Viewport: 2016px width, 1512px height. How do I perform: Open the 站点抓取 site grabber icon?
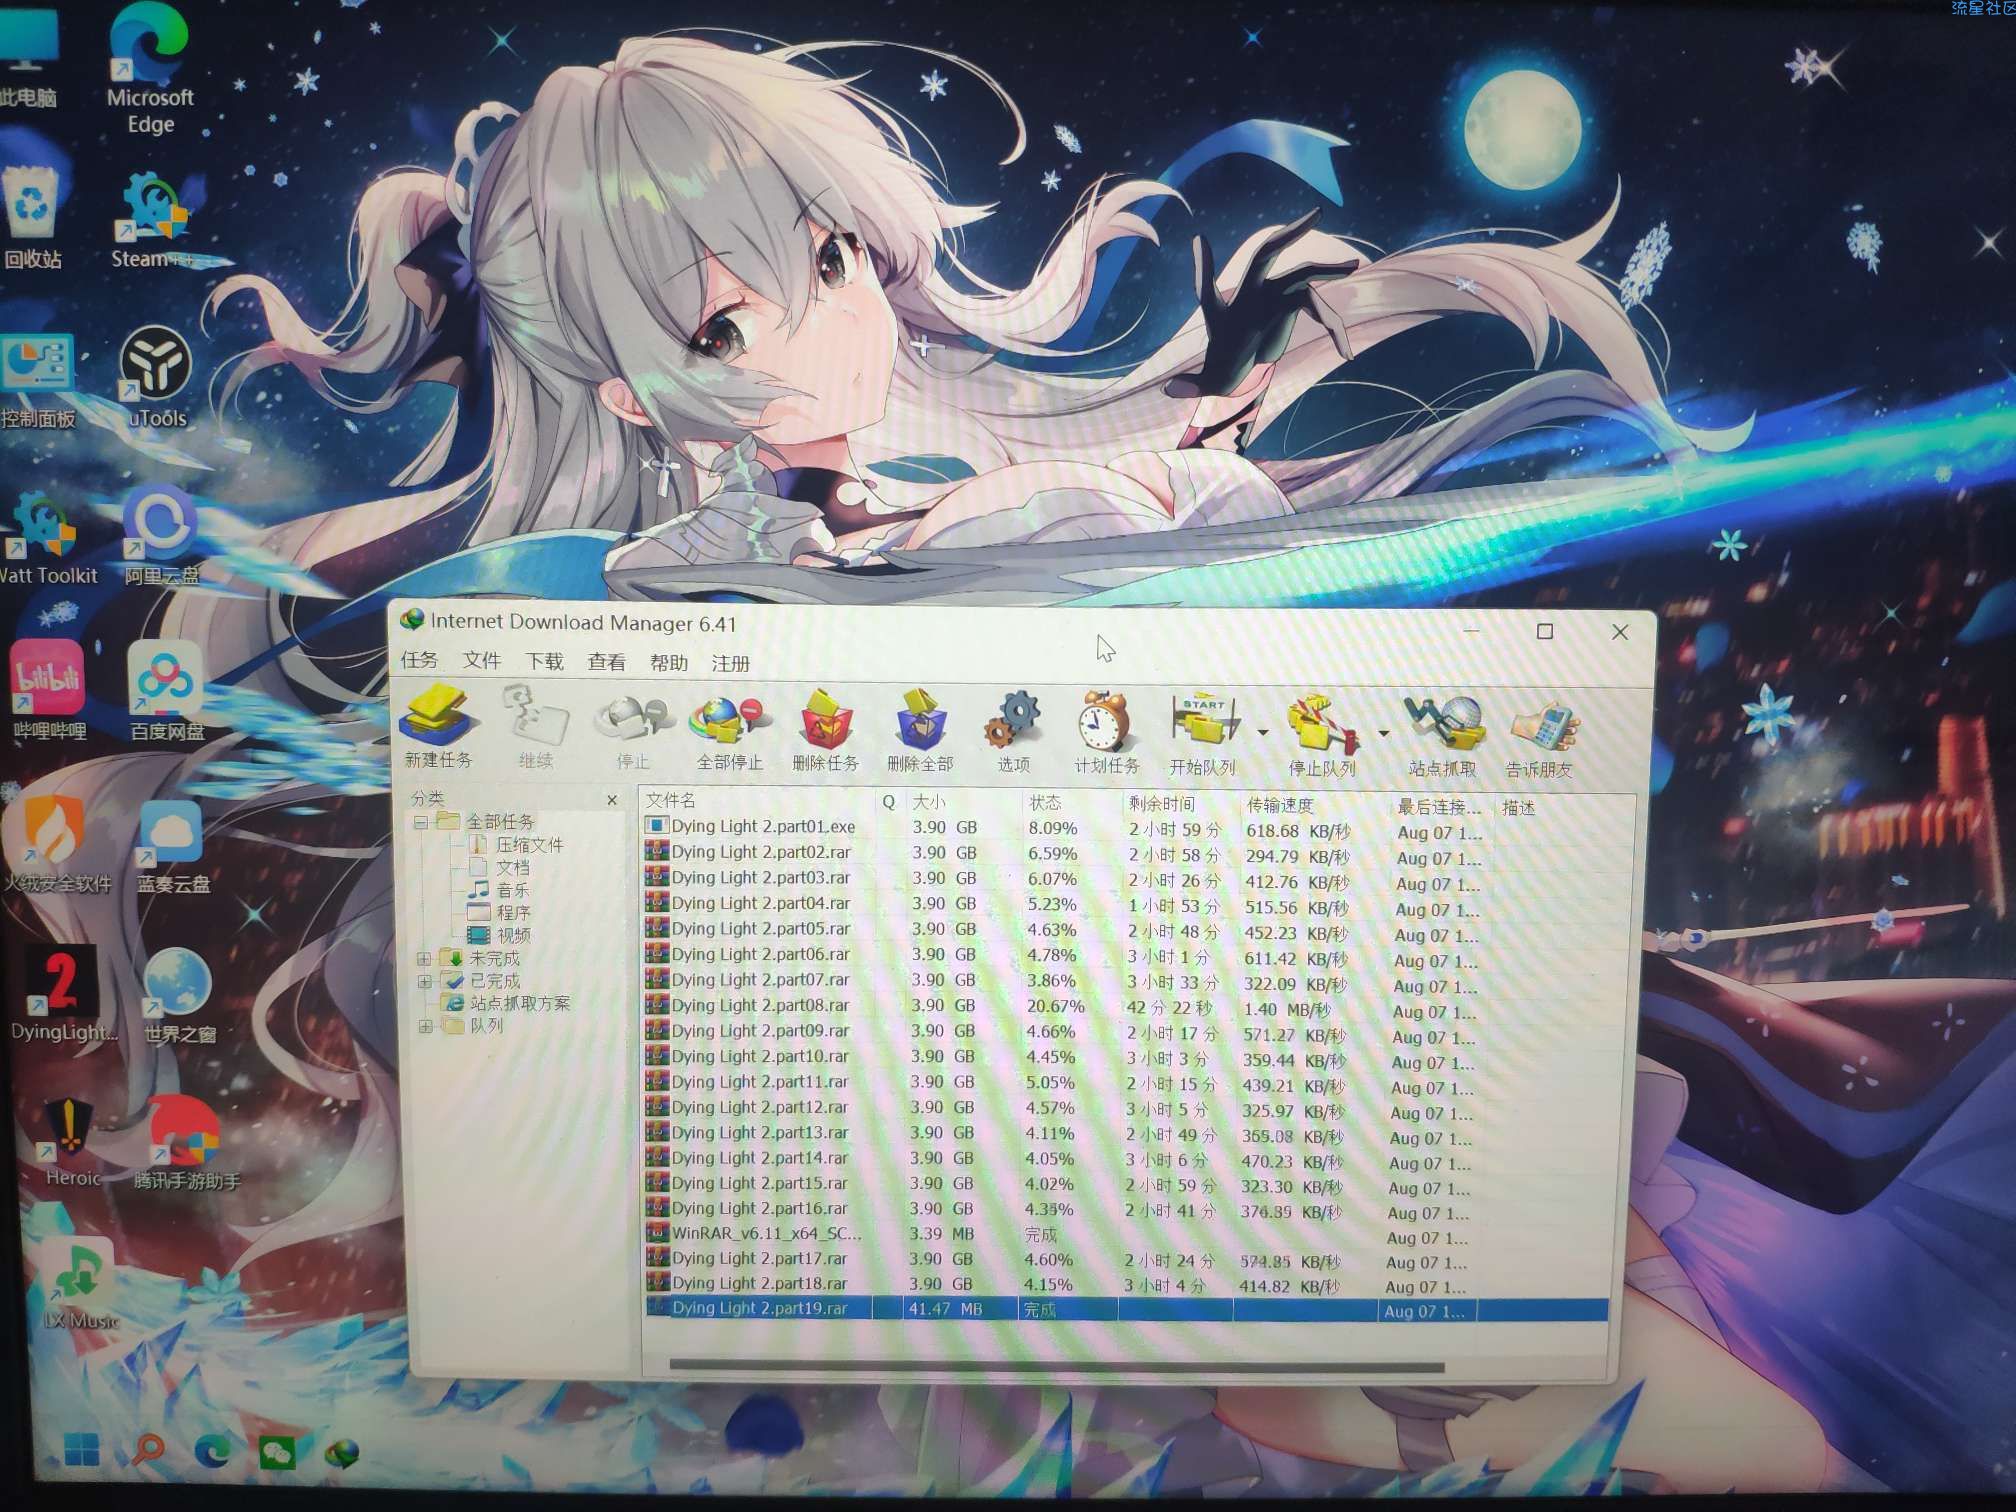click(x=1442, y=736)
